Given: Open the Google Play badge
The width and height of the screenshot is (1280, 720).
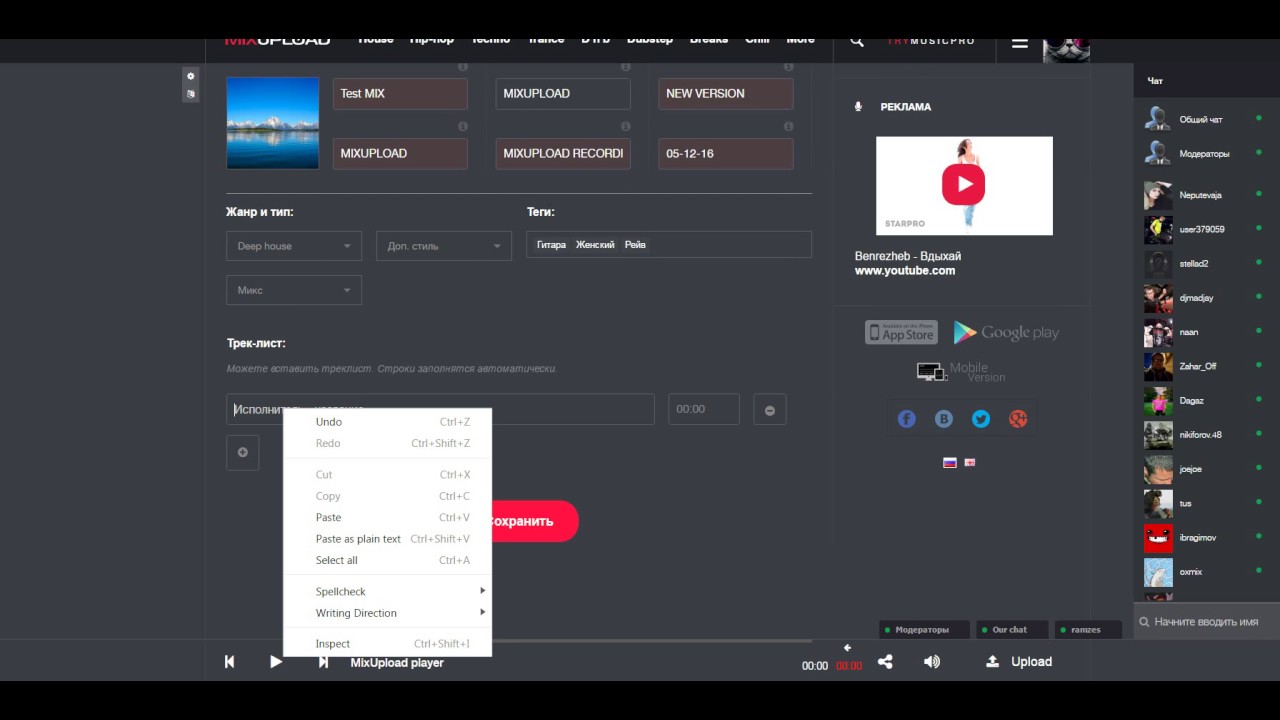Looking at the screenshot, I should click(1006, 332).
